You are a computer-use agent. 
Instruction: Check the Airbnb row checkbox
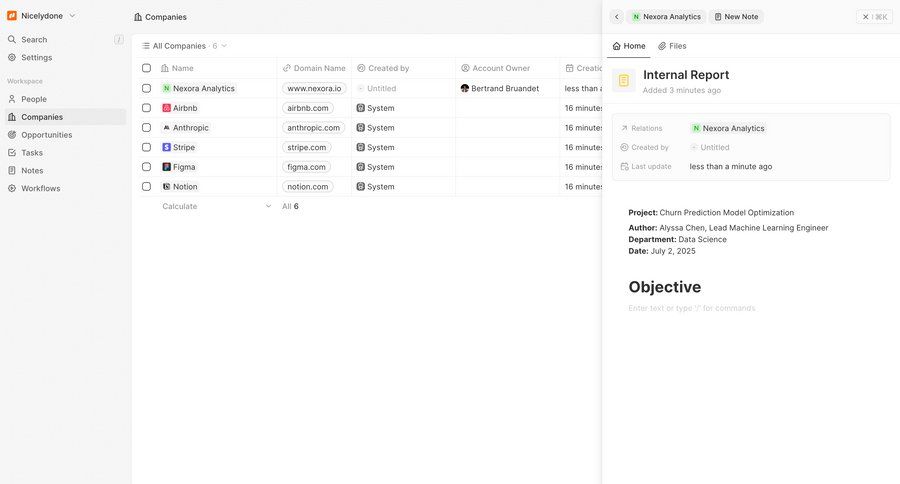[x=146, y=108]
